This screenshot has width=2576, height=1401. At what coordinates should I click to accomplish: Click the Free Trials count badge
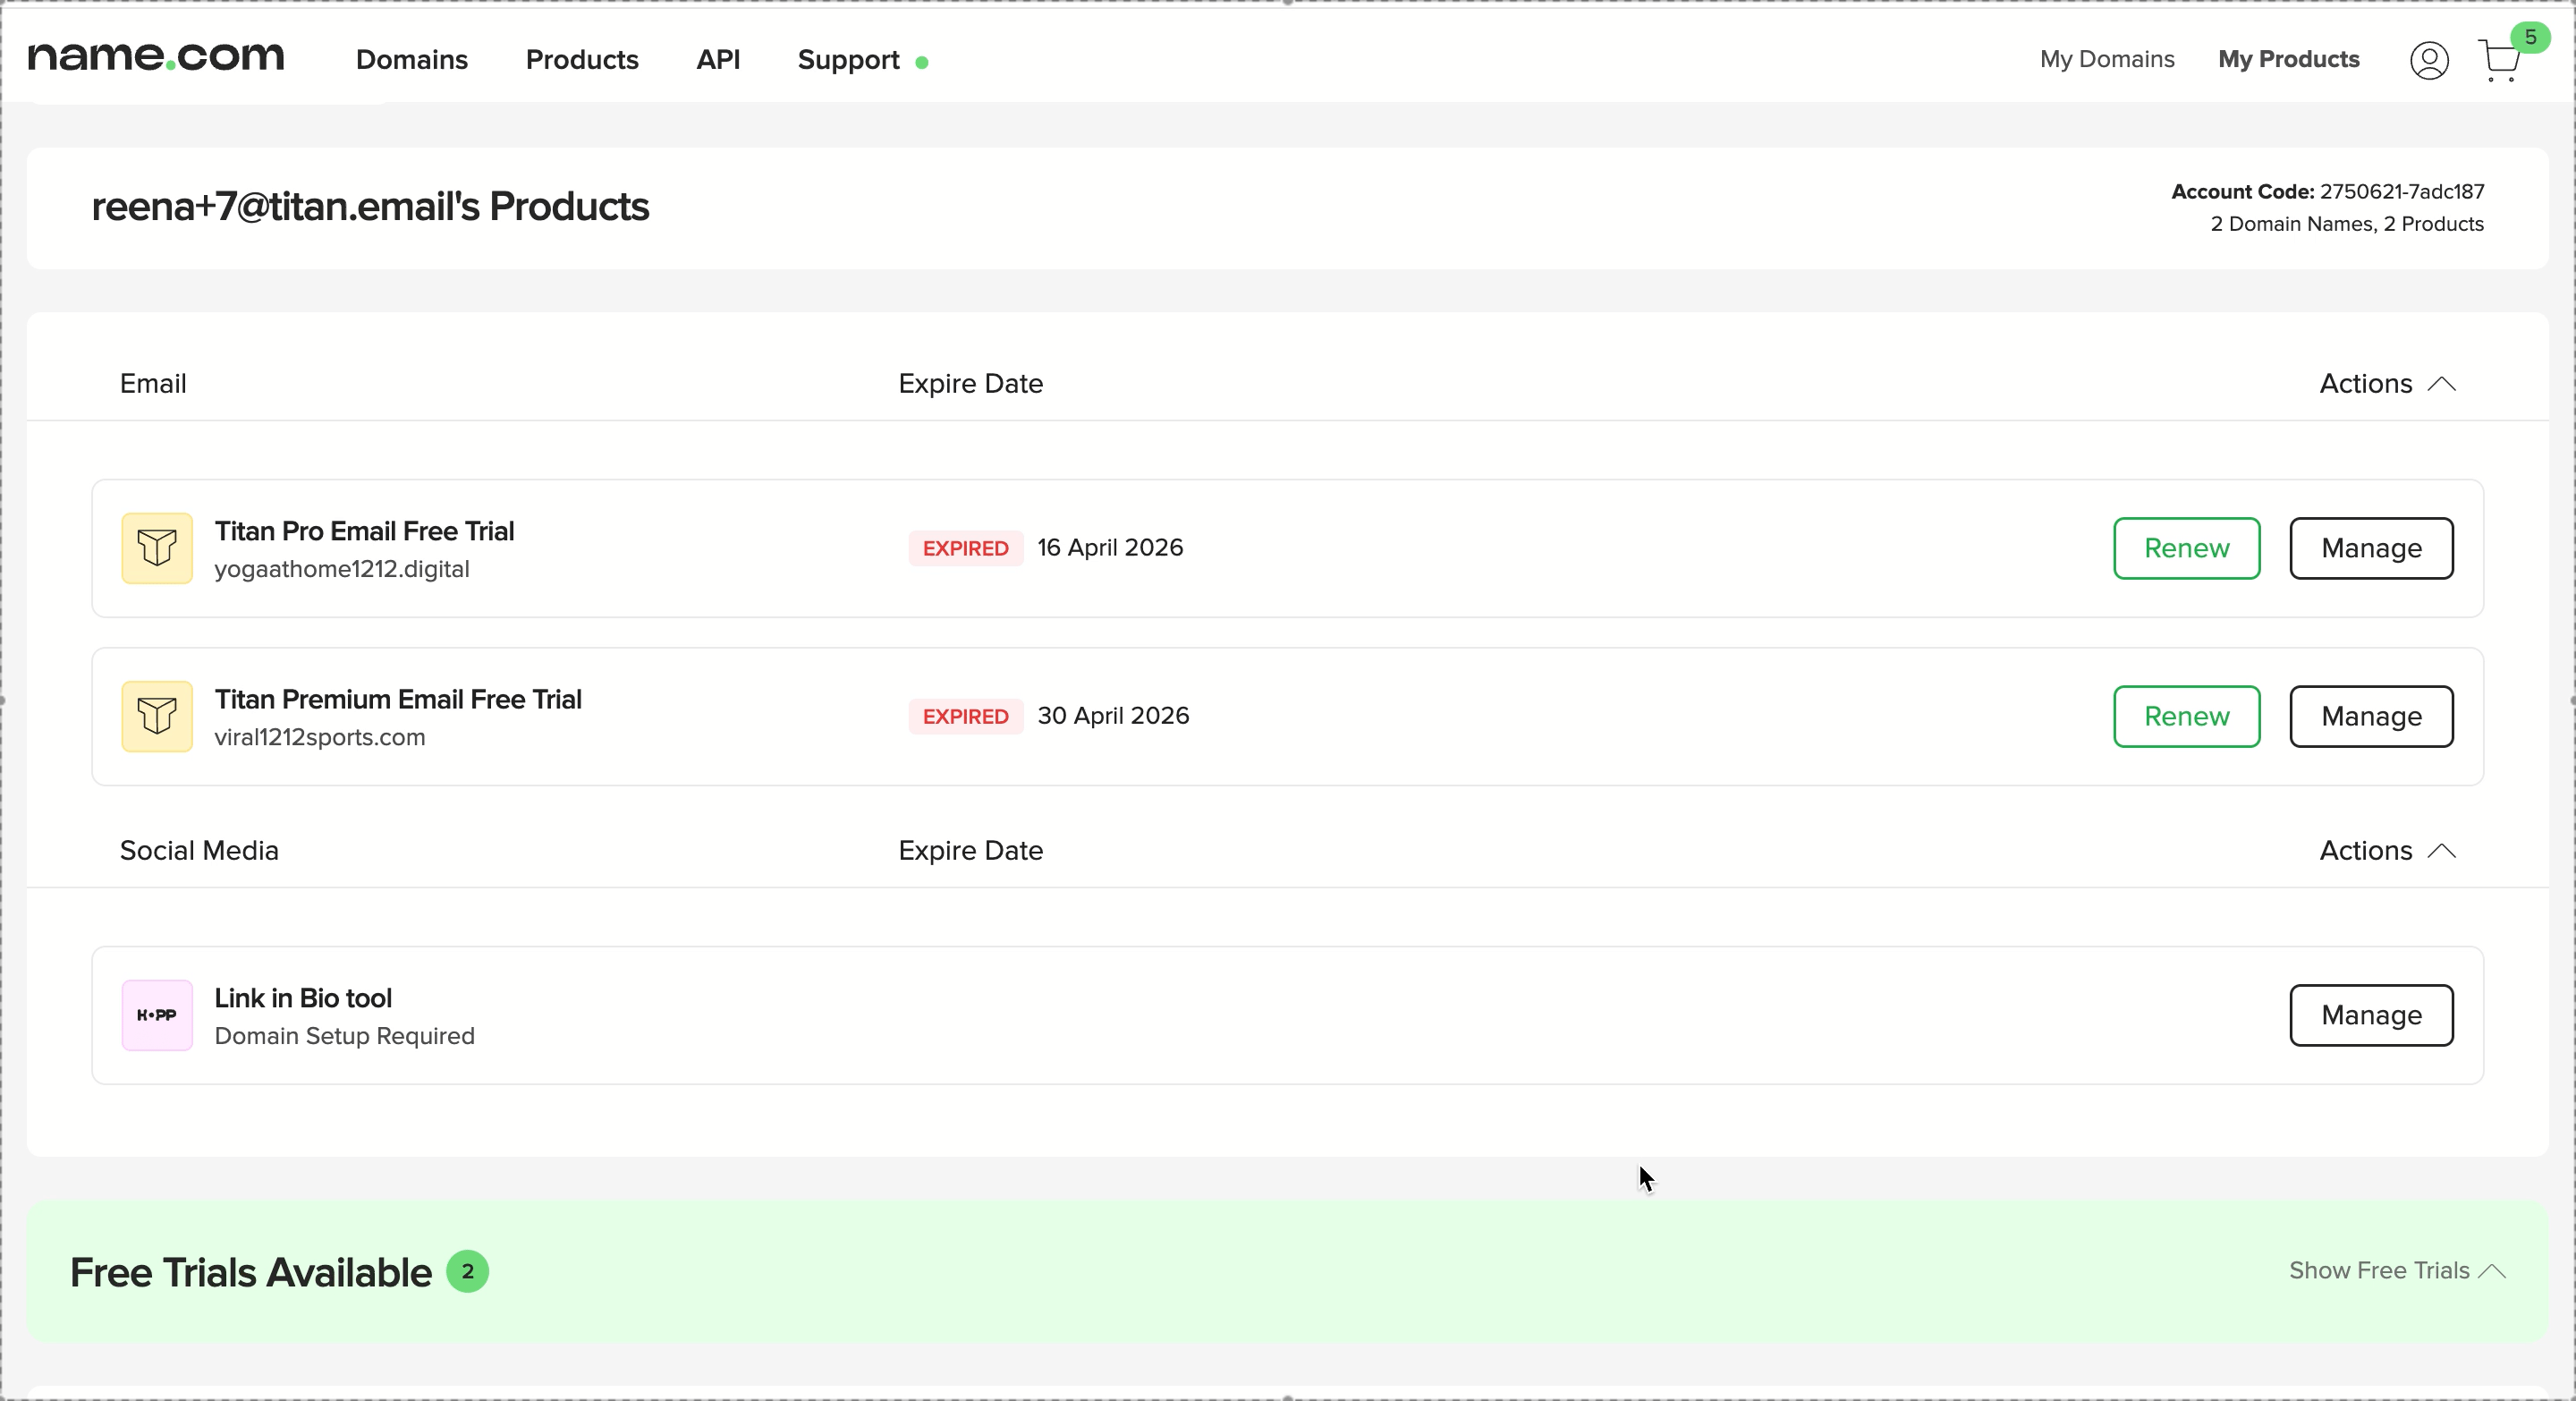pos(467,1272)
